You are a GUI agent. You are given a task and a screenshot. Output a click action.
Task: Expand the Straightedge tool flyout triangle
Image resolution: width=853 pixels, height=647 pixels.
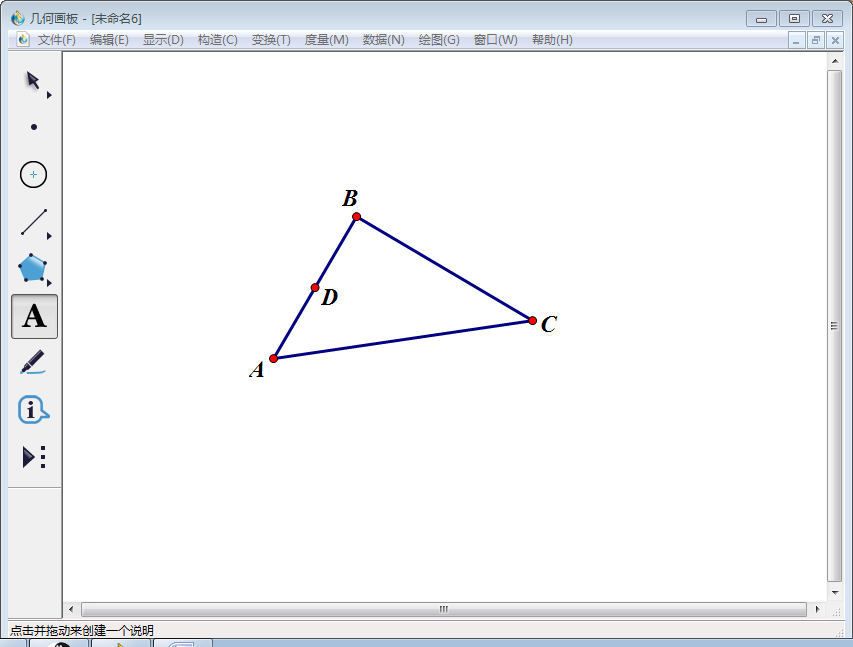pos(49,236)
